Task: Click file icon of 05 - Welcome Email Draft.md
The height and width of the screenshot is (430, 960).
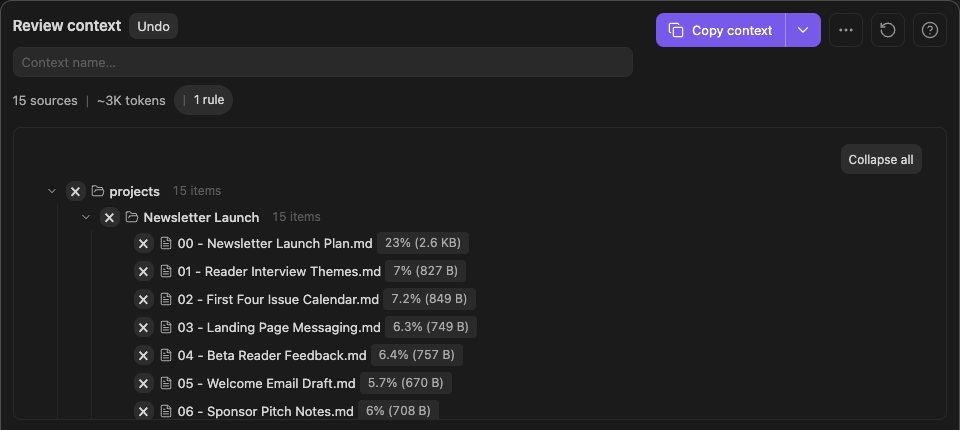Action: (165, 383)
